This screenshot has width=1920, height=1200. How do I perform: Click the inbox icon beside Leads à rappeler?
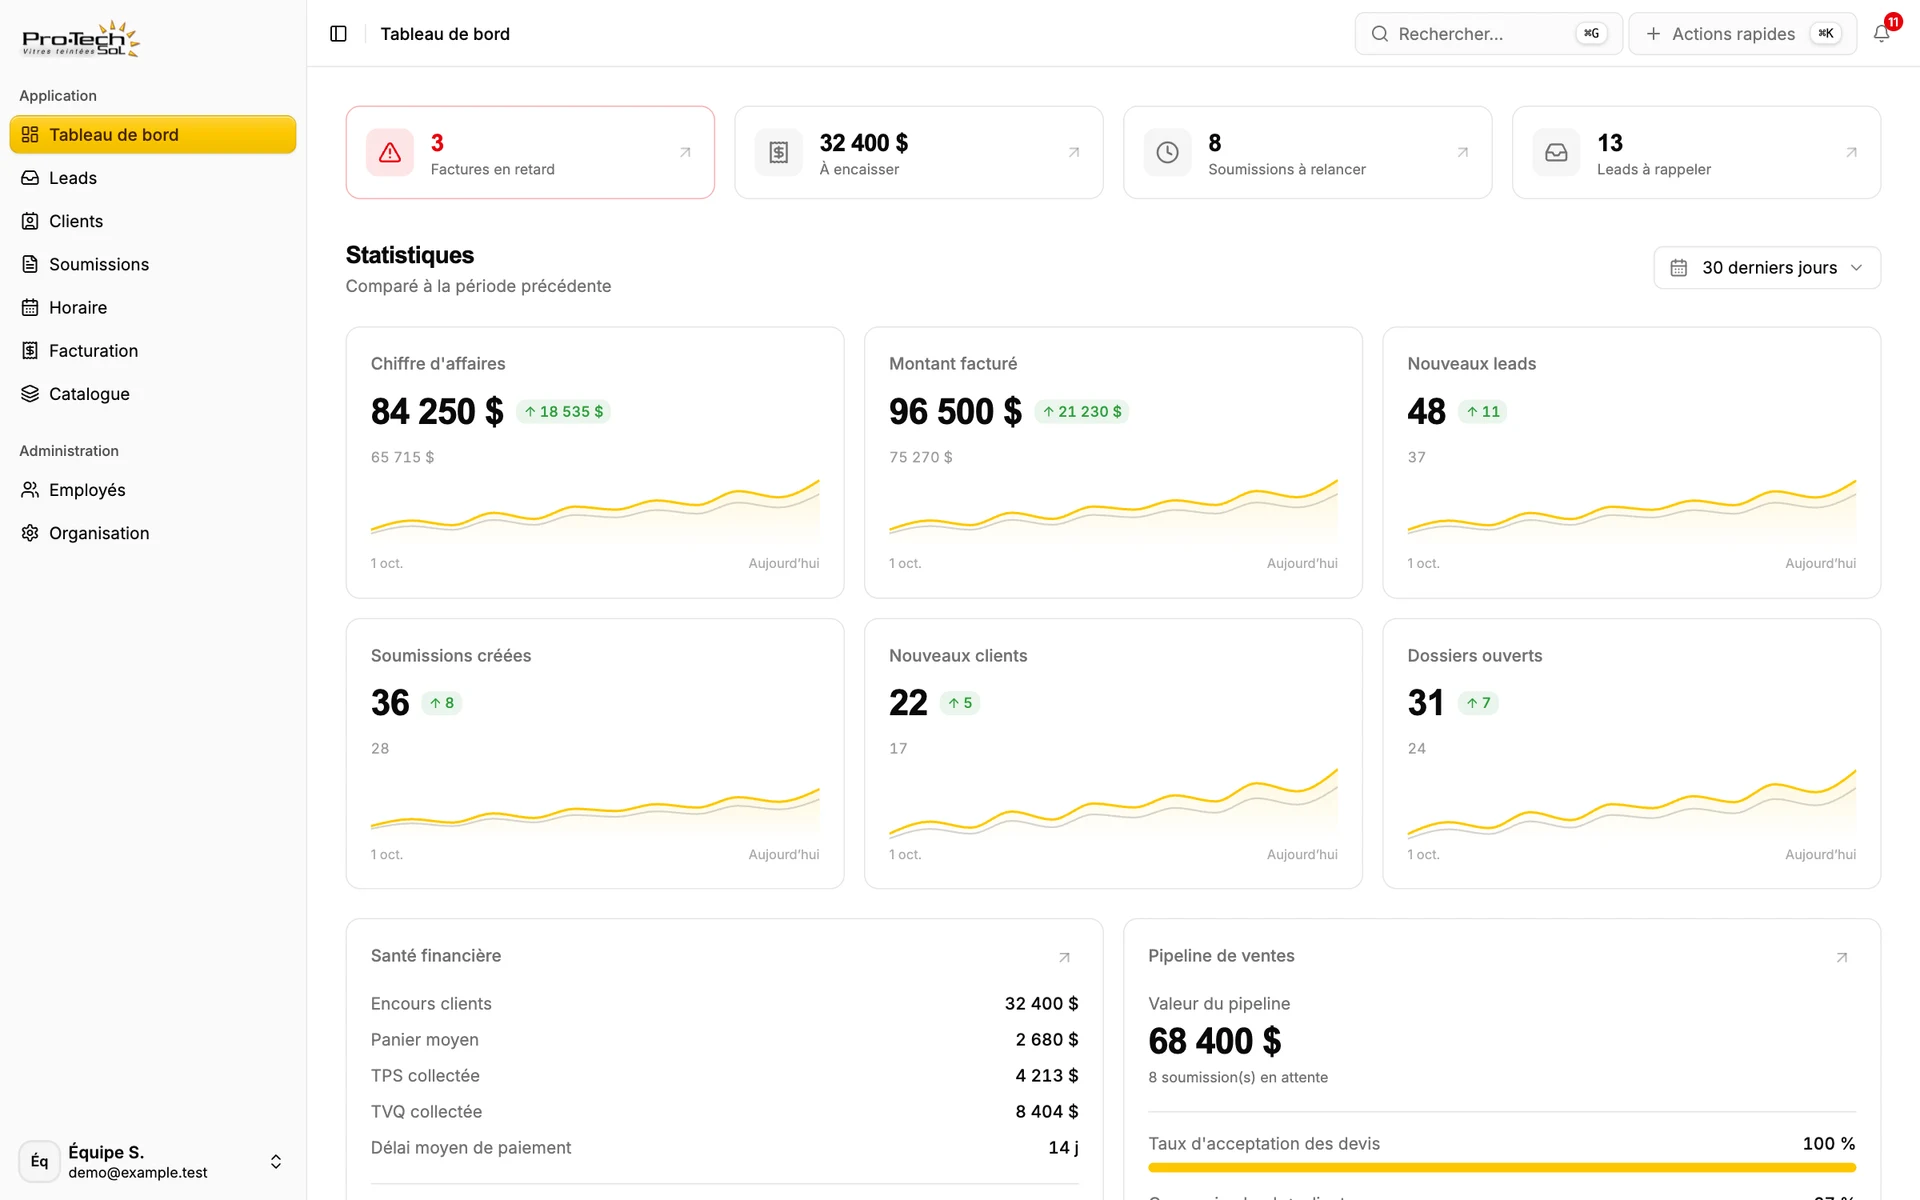click(1557, 152)
